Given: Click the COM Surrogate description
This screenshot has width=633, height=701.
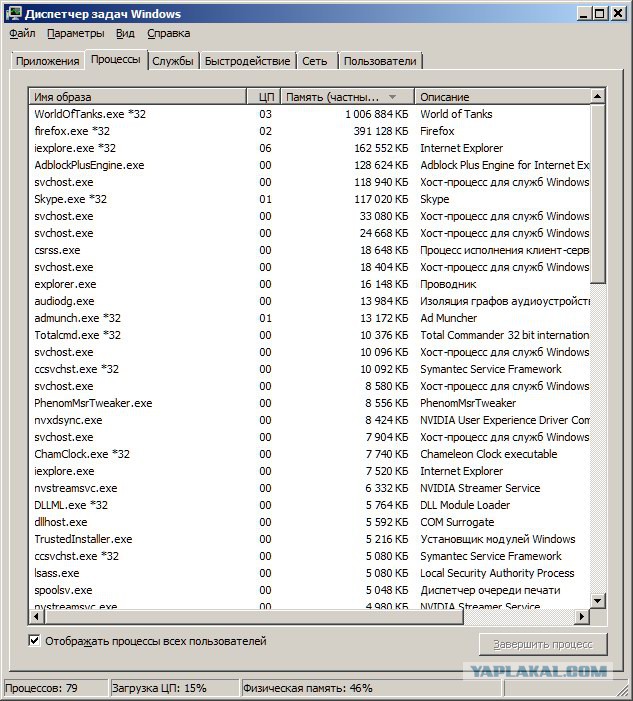Looking at the screenshot, I should tap(457, 522).
